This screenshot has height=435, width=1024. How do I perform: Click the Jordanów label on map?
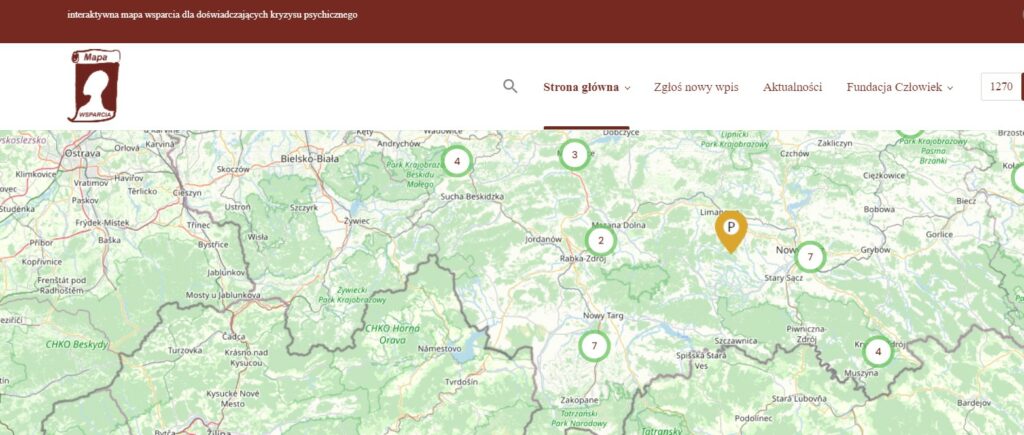(543, 239)
